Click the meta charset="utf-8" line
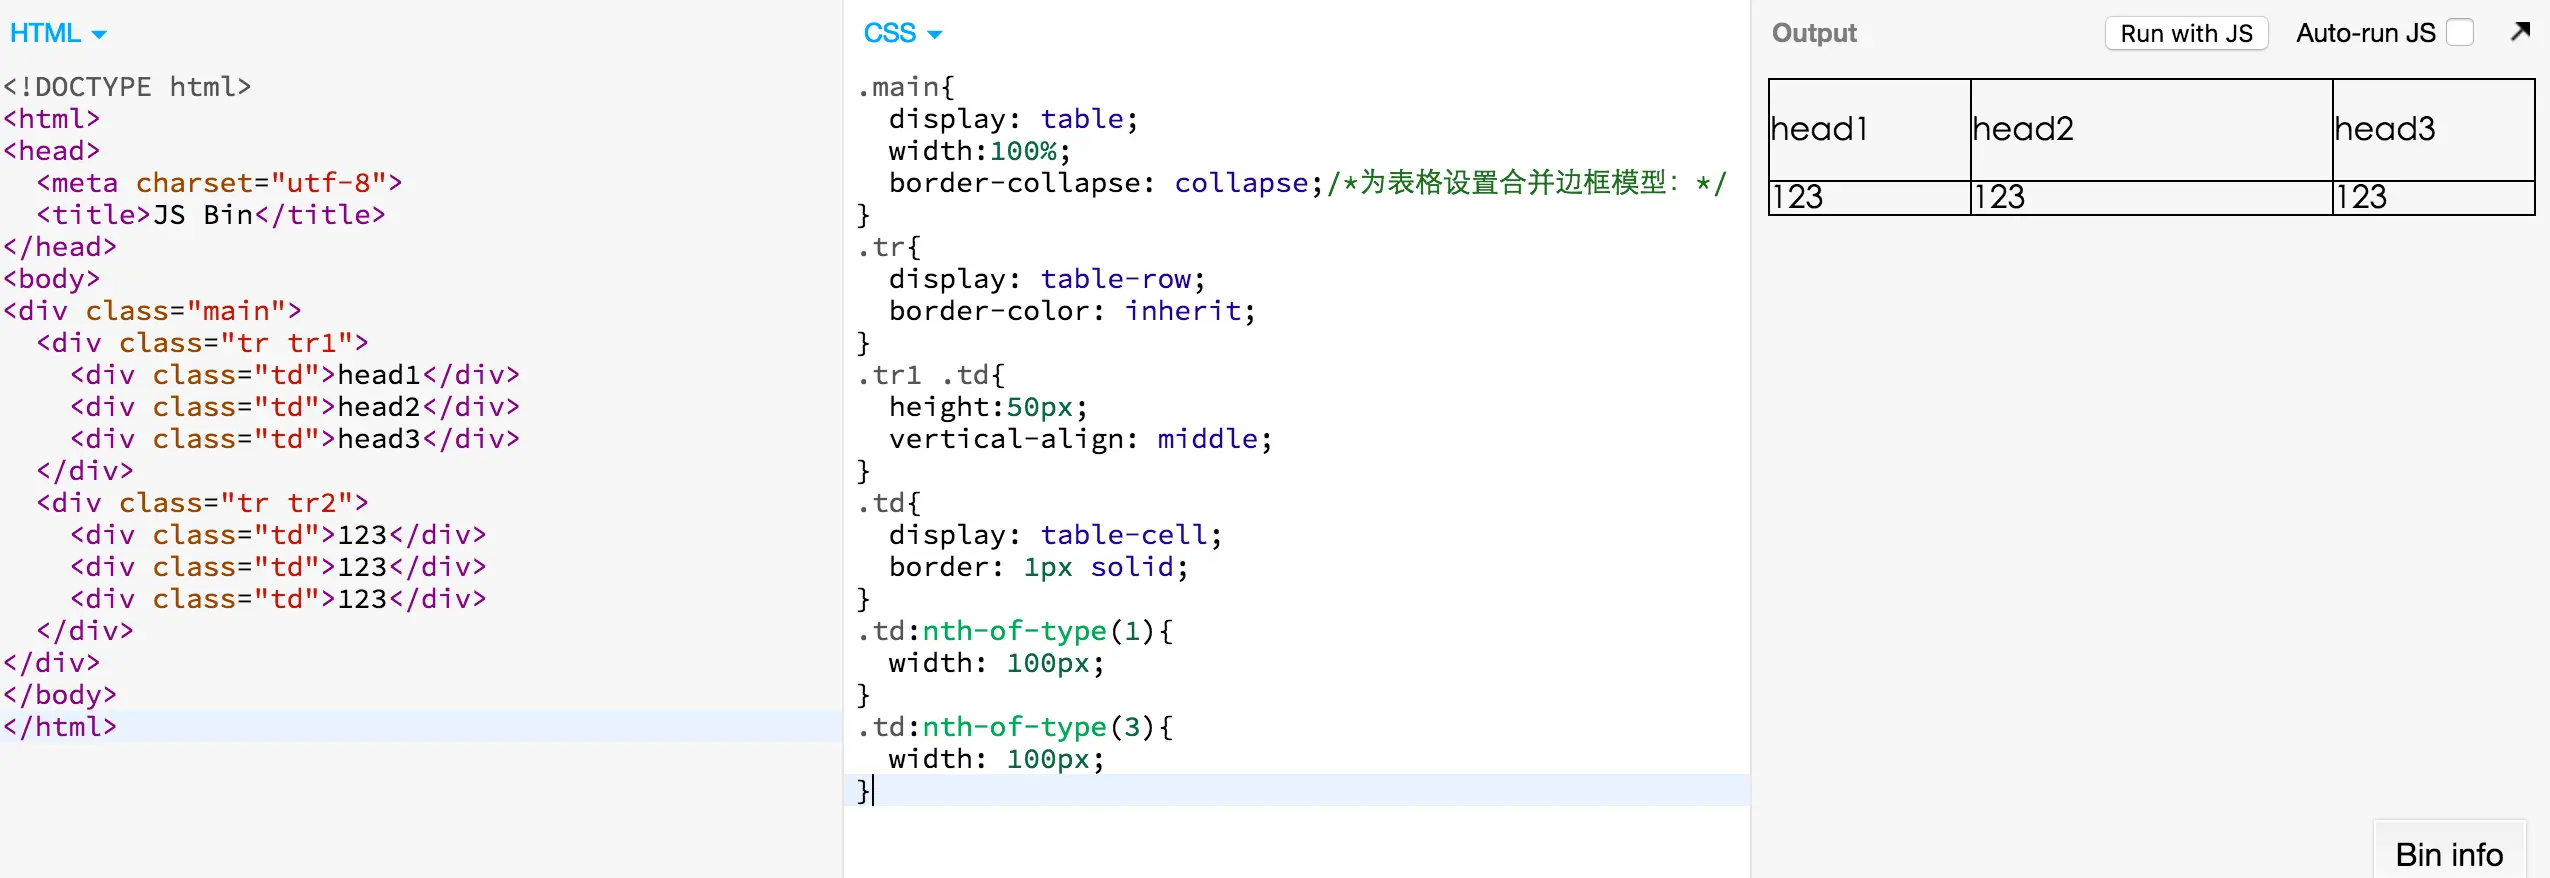 (x=219, y=183)
